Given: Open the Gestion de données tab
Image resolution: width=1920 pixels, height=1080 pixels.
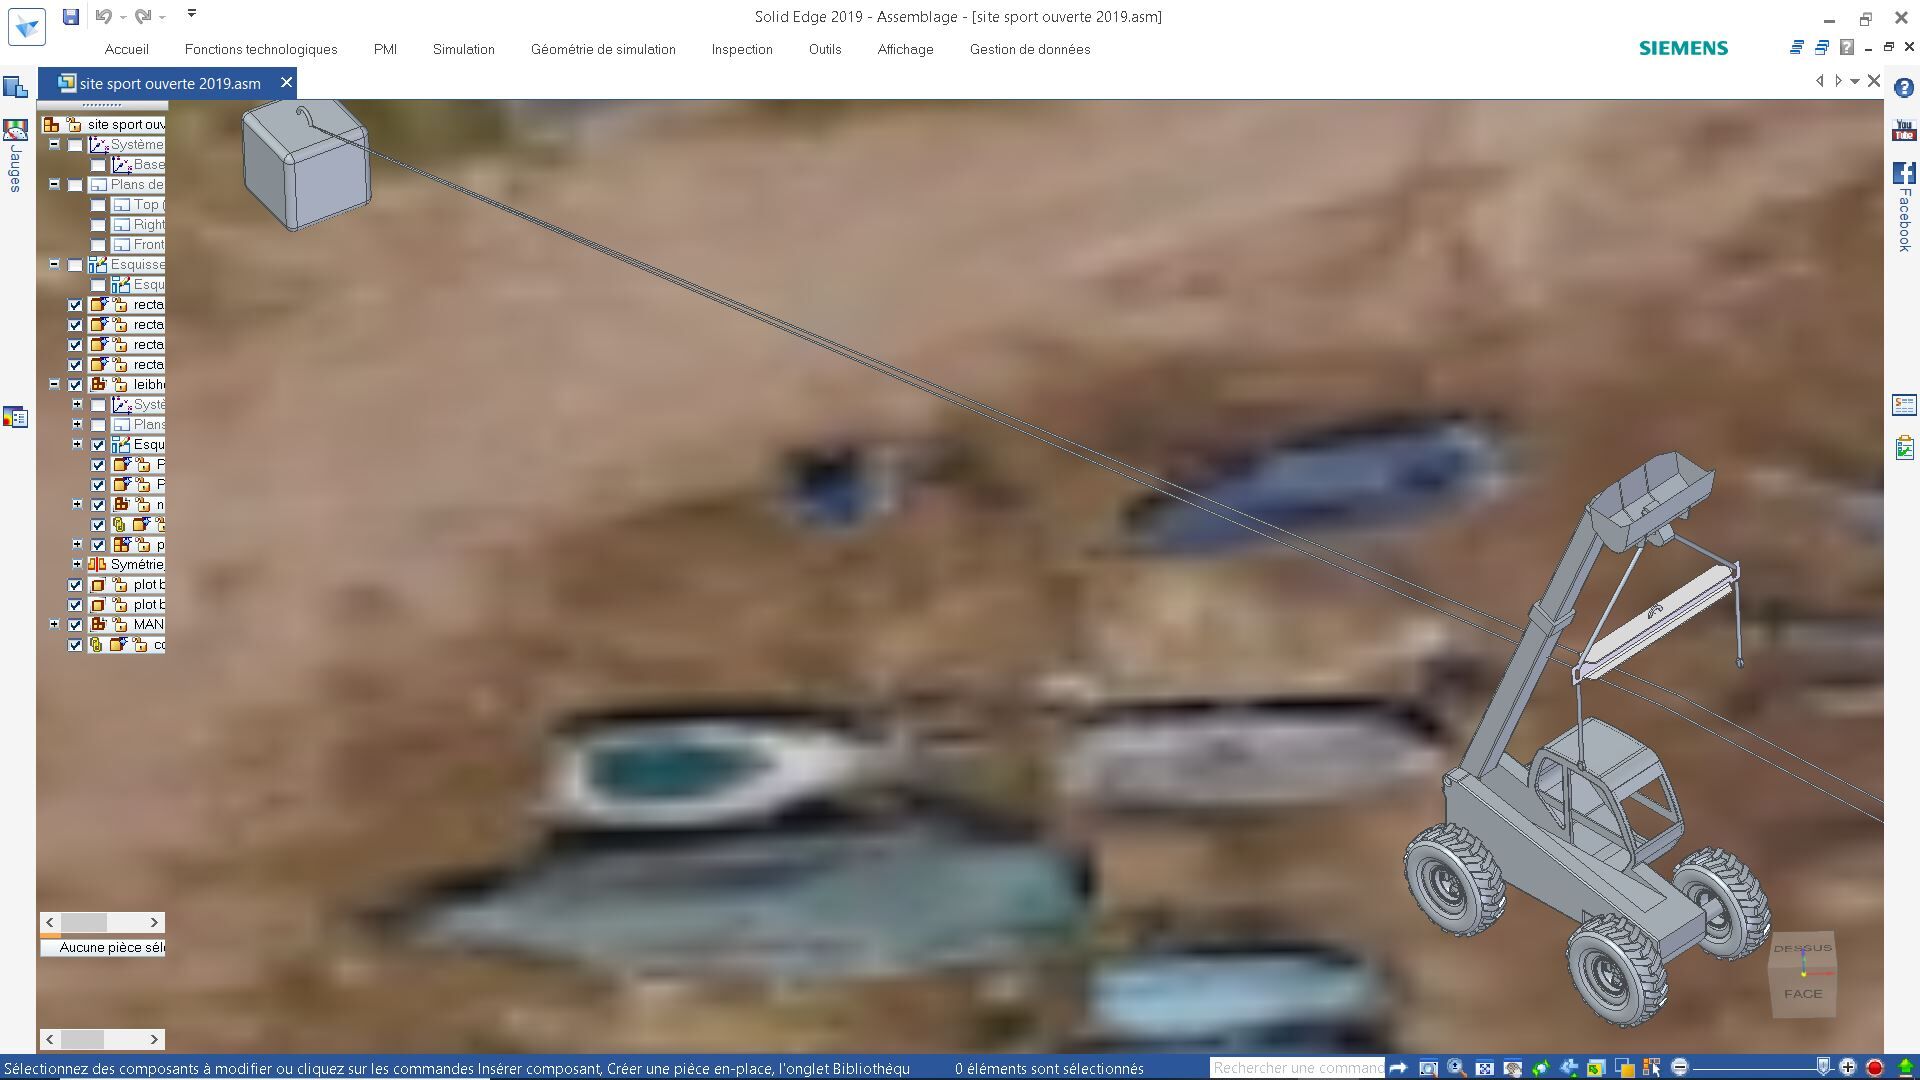Looking at the screenshot, I should coord(1030,49).
